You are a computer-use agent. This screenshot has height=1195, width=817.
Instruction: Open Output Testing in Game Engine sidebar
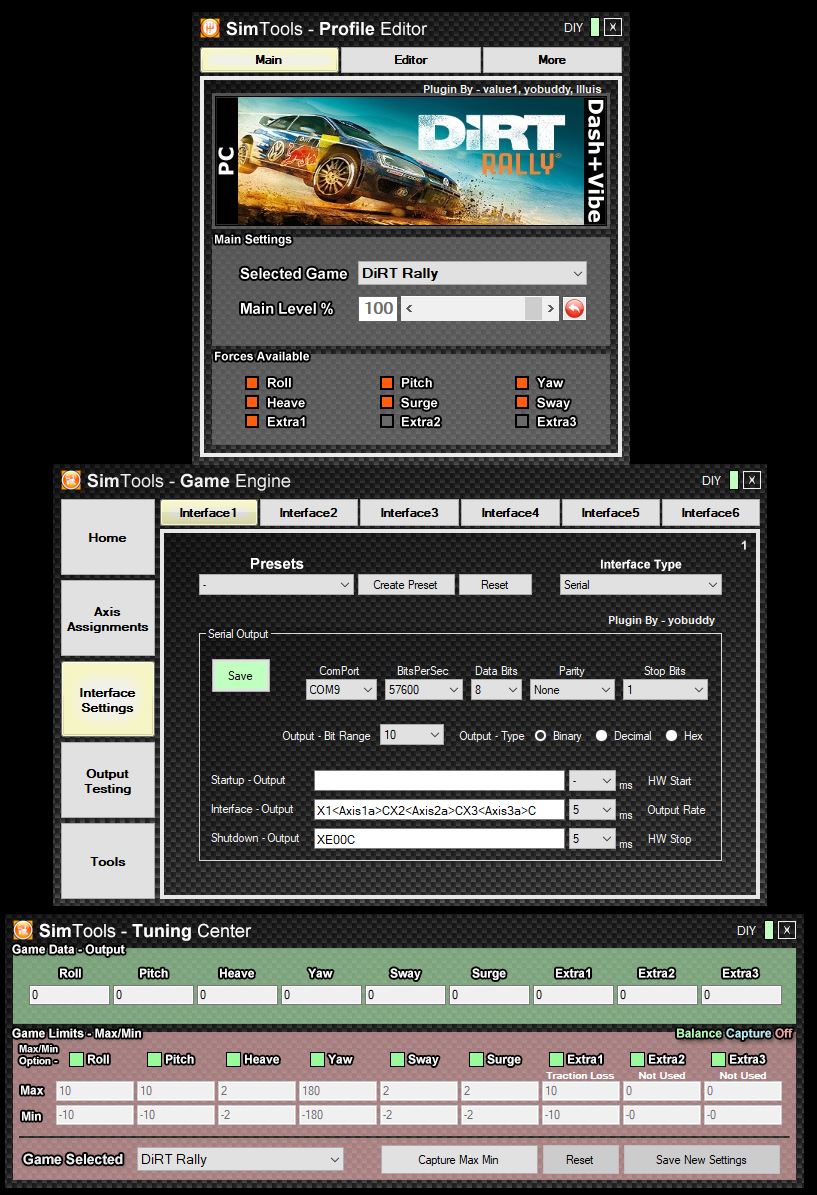(107, 780)
